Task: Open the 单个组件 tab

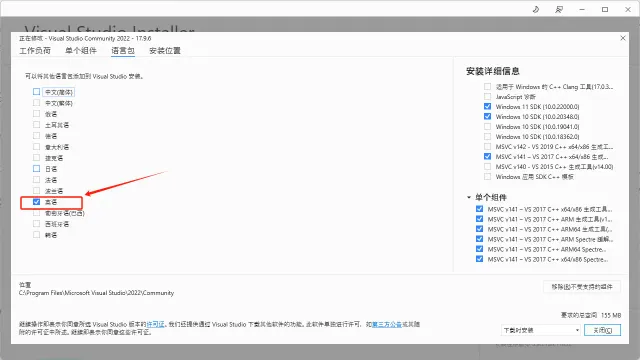Action: pyautogui.click(x=81, y=51)
